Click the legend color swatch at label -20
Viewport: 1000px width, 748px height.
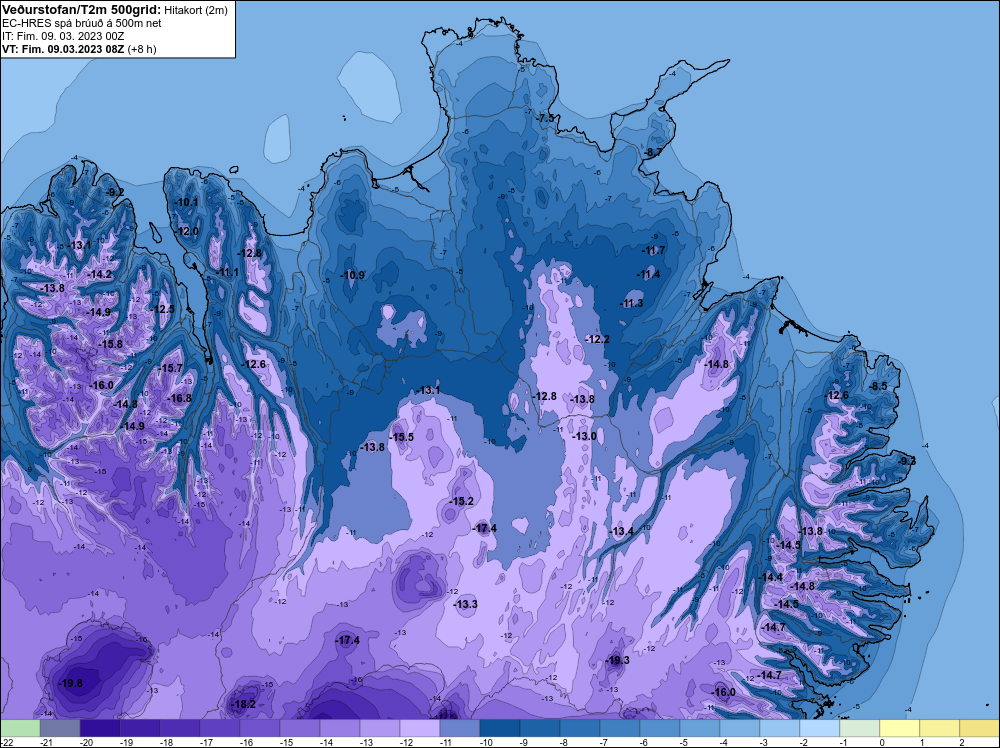[99, 728]
